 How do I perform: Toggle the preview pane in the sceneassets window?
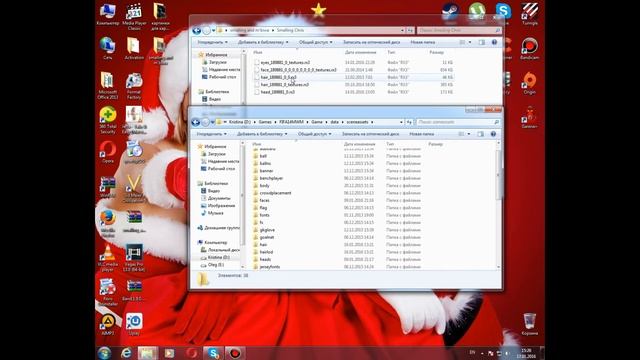pos(480,134)
